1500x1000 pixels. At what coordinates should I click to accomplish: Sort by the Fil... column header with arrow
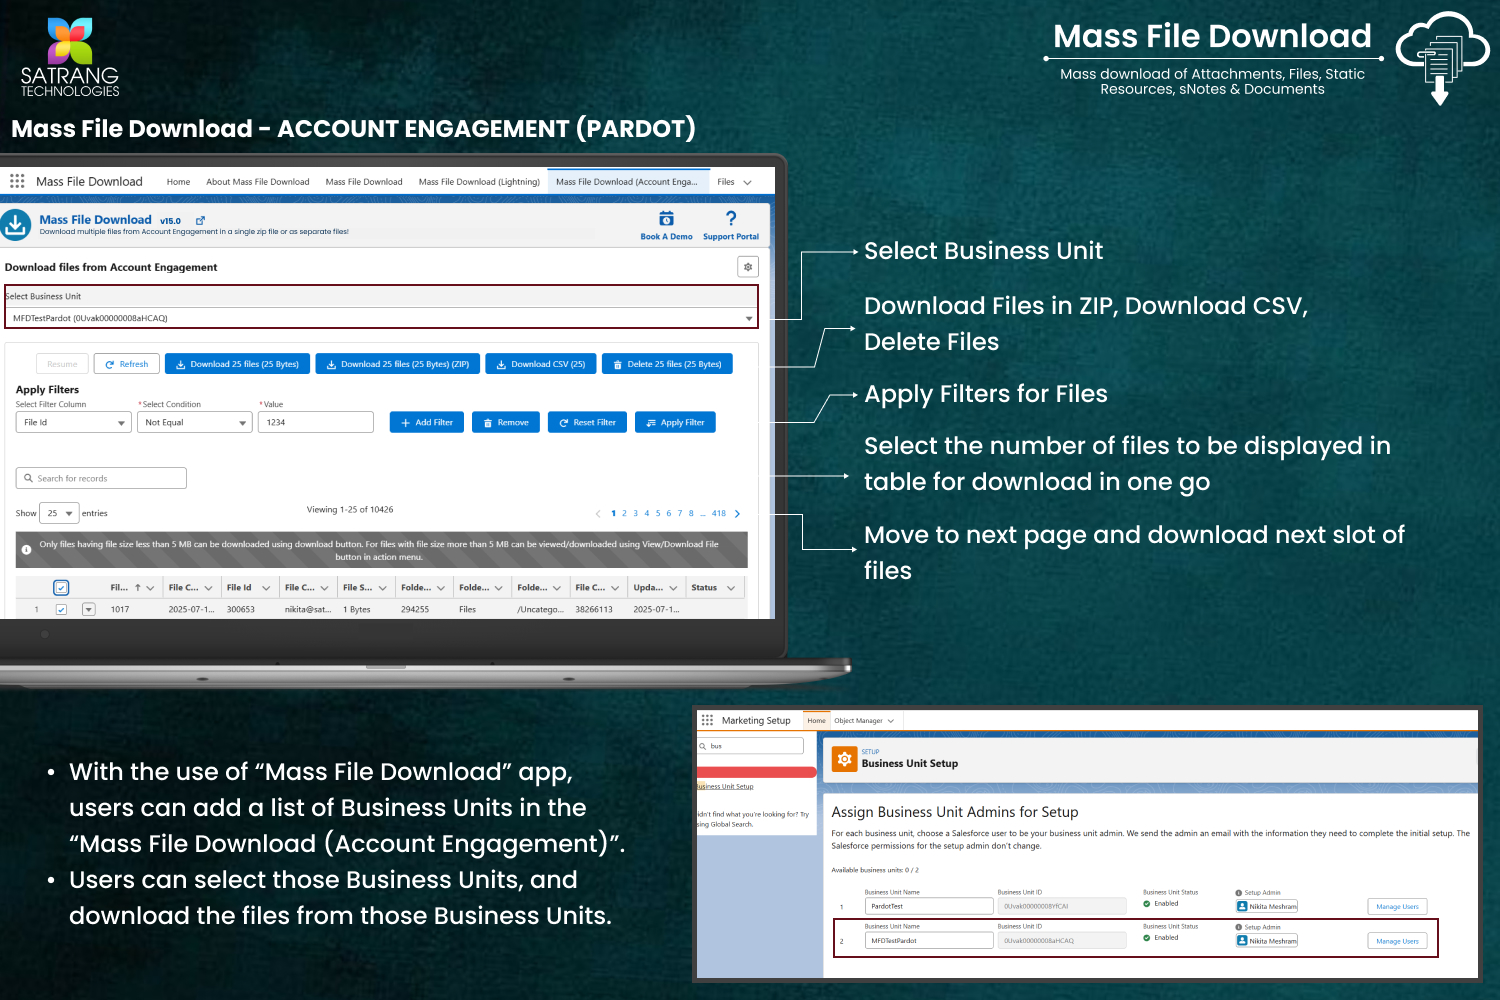tap(132, 588)
